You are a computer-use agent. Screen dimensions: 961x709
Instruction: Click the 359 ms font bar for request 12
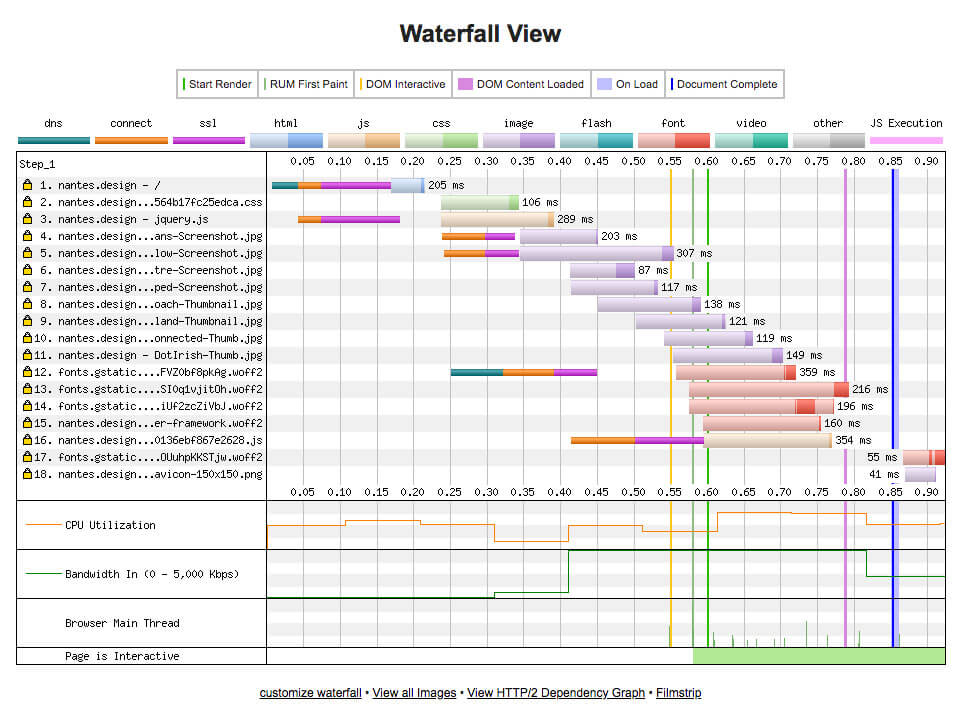[x=735, y=372]
